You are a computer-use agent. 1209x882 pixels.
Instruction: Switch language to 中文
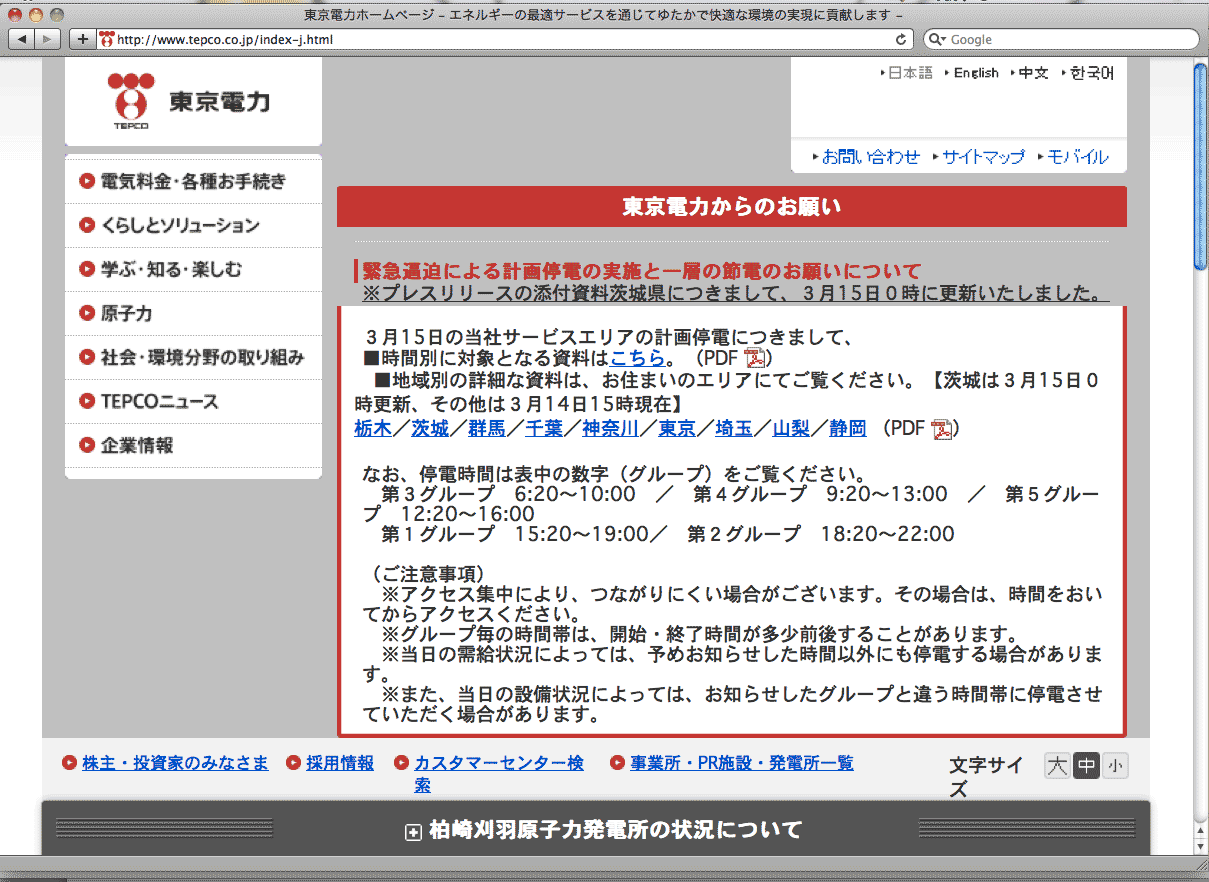point(1033,73)
